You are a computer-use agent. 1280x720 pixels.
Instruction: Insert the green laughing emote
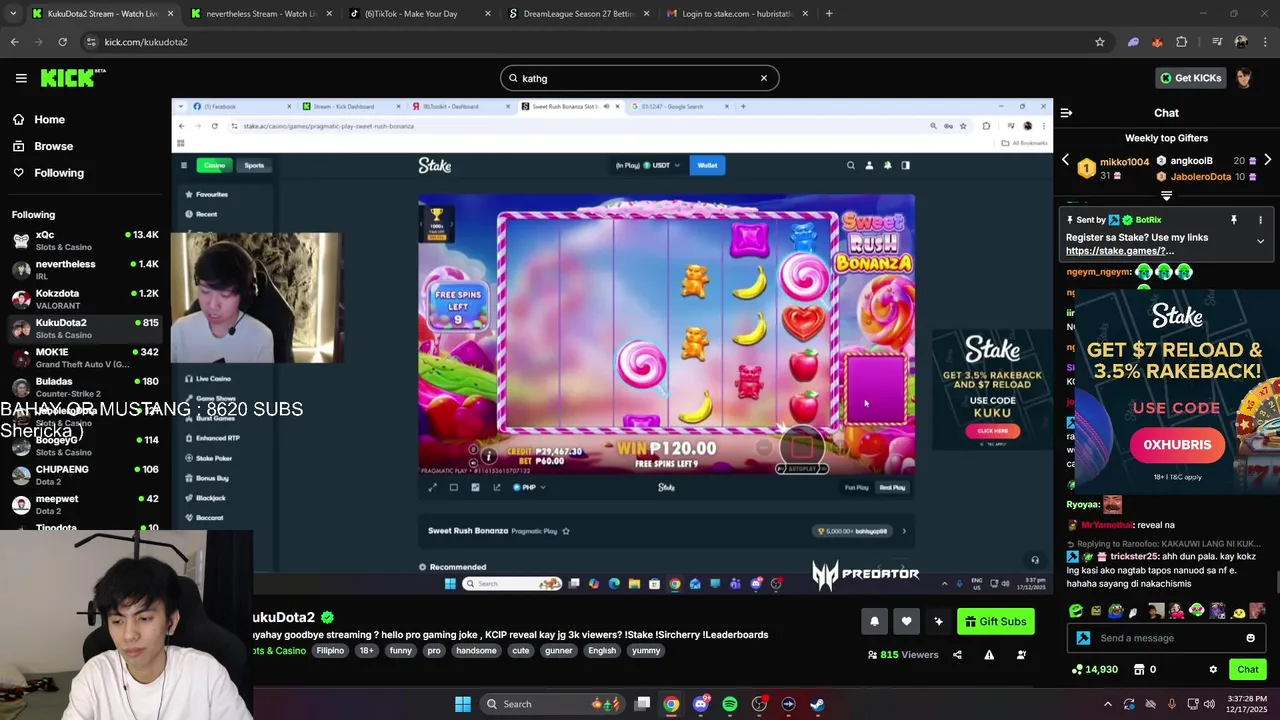pyautogui.click(x=1076, y=611)
